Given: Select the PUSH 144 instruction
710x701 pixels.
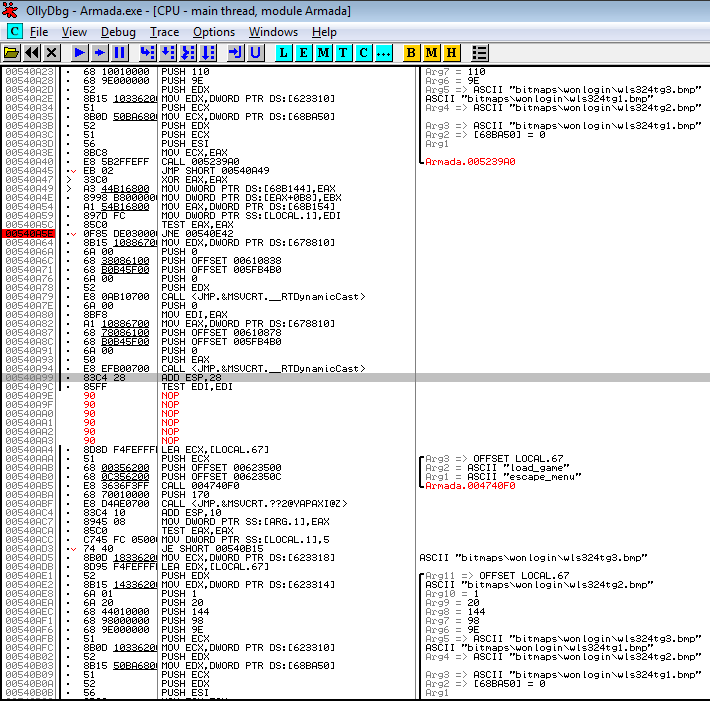Looking at the screenshot, I should click(x=185, y=612).
